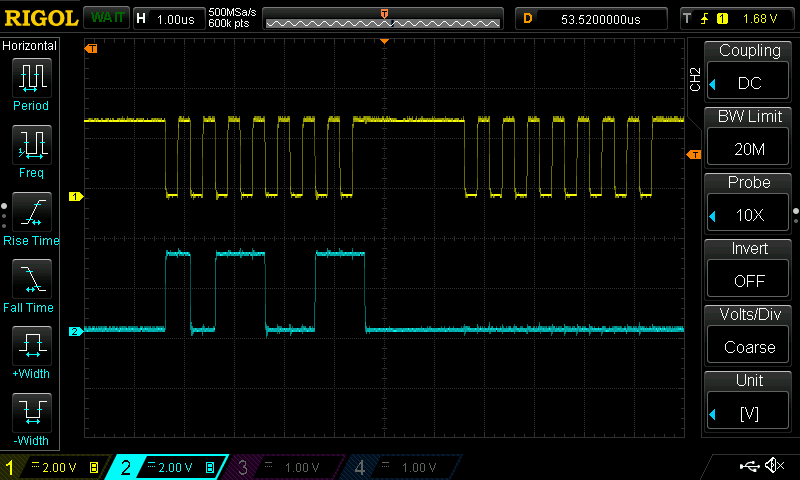
Task: Select channel 2 label at 2.00 V
Action: [168, 467]
